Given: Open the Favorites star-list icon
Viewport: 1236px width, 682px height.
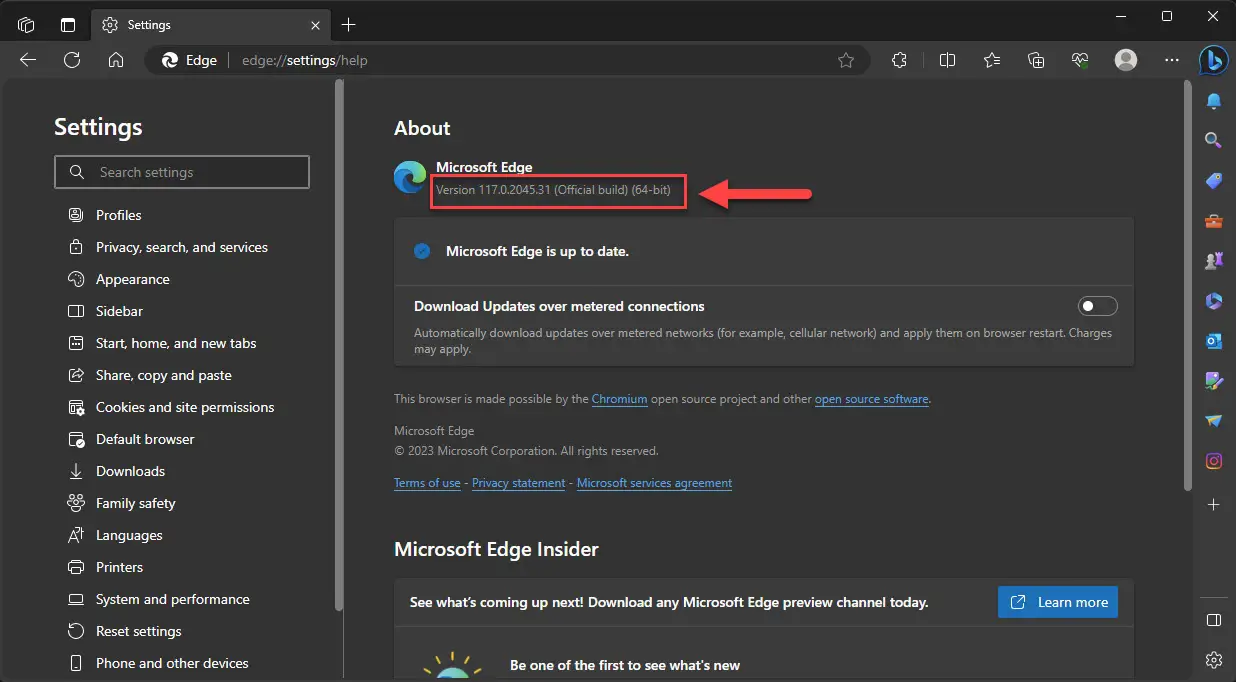Looking at the screenshot, I should point(992,60).
